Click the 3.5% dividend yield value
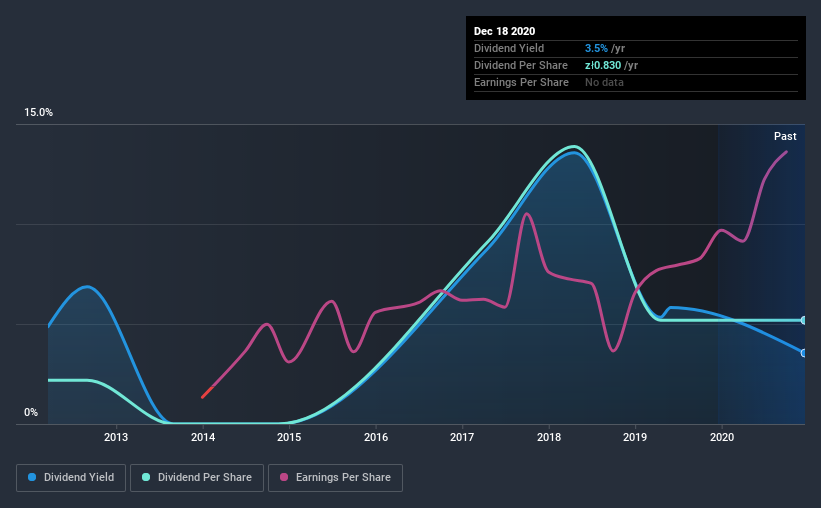Screen dimensions: 821x508 [x=596, y=48]
